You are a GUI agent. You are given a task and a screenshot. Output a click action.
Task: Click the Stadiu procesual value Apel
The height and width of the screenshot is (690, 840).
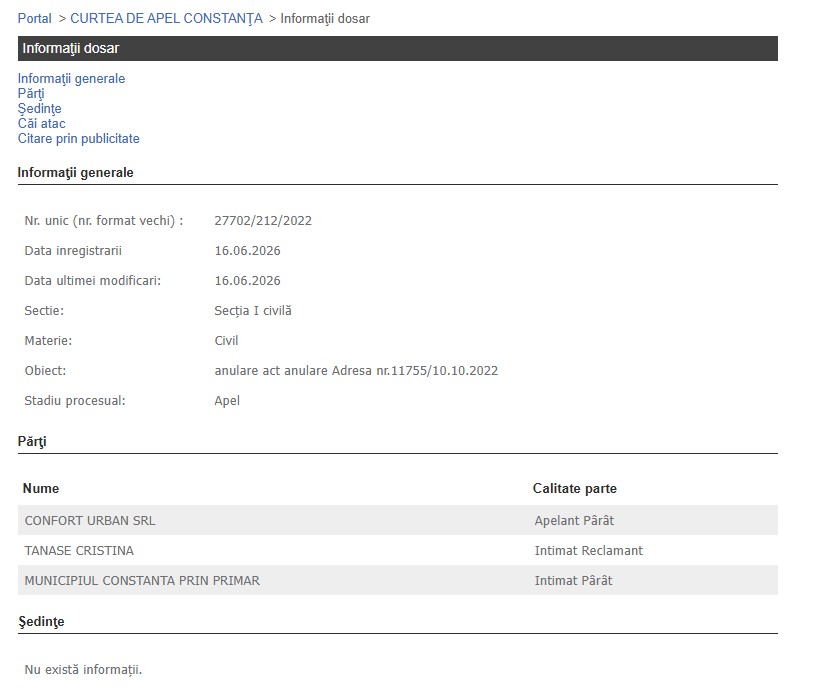tap(227, 401)
